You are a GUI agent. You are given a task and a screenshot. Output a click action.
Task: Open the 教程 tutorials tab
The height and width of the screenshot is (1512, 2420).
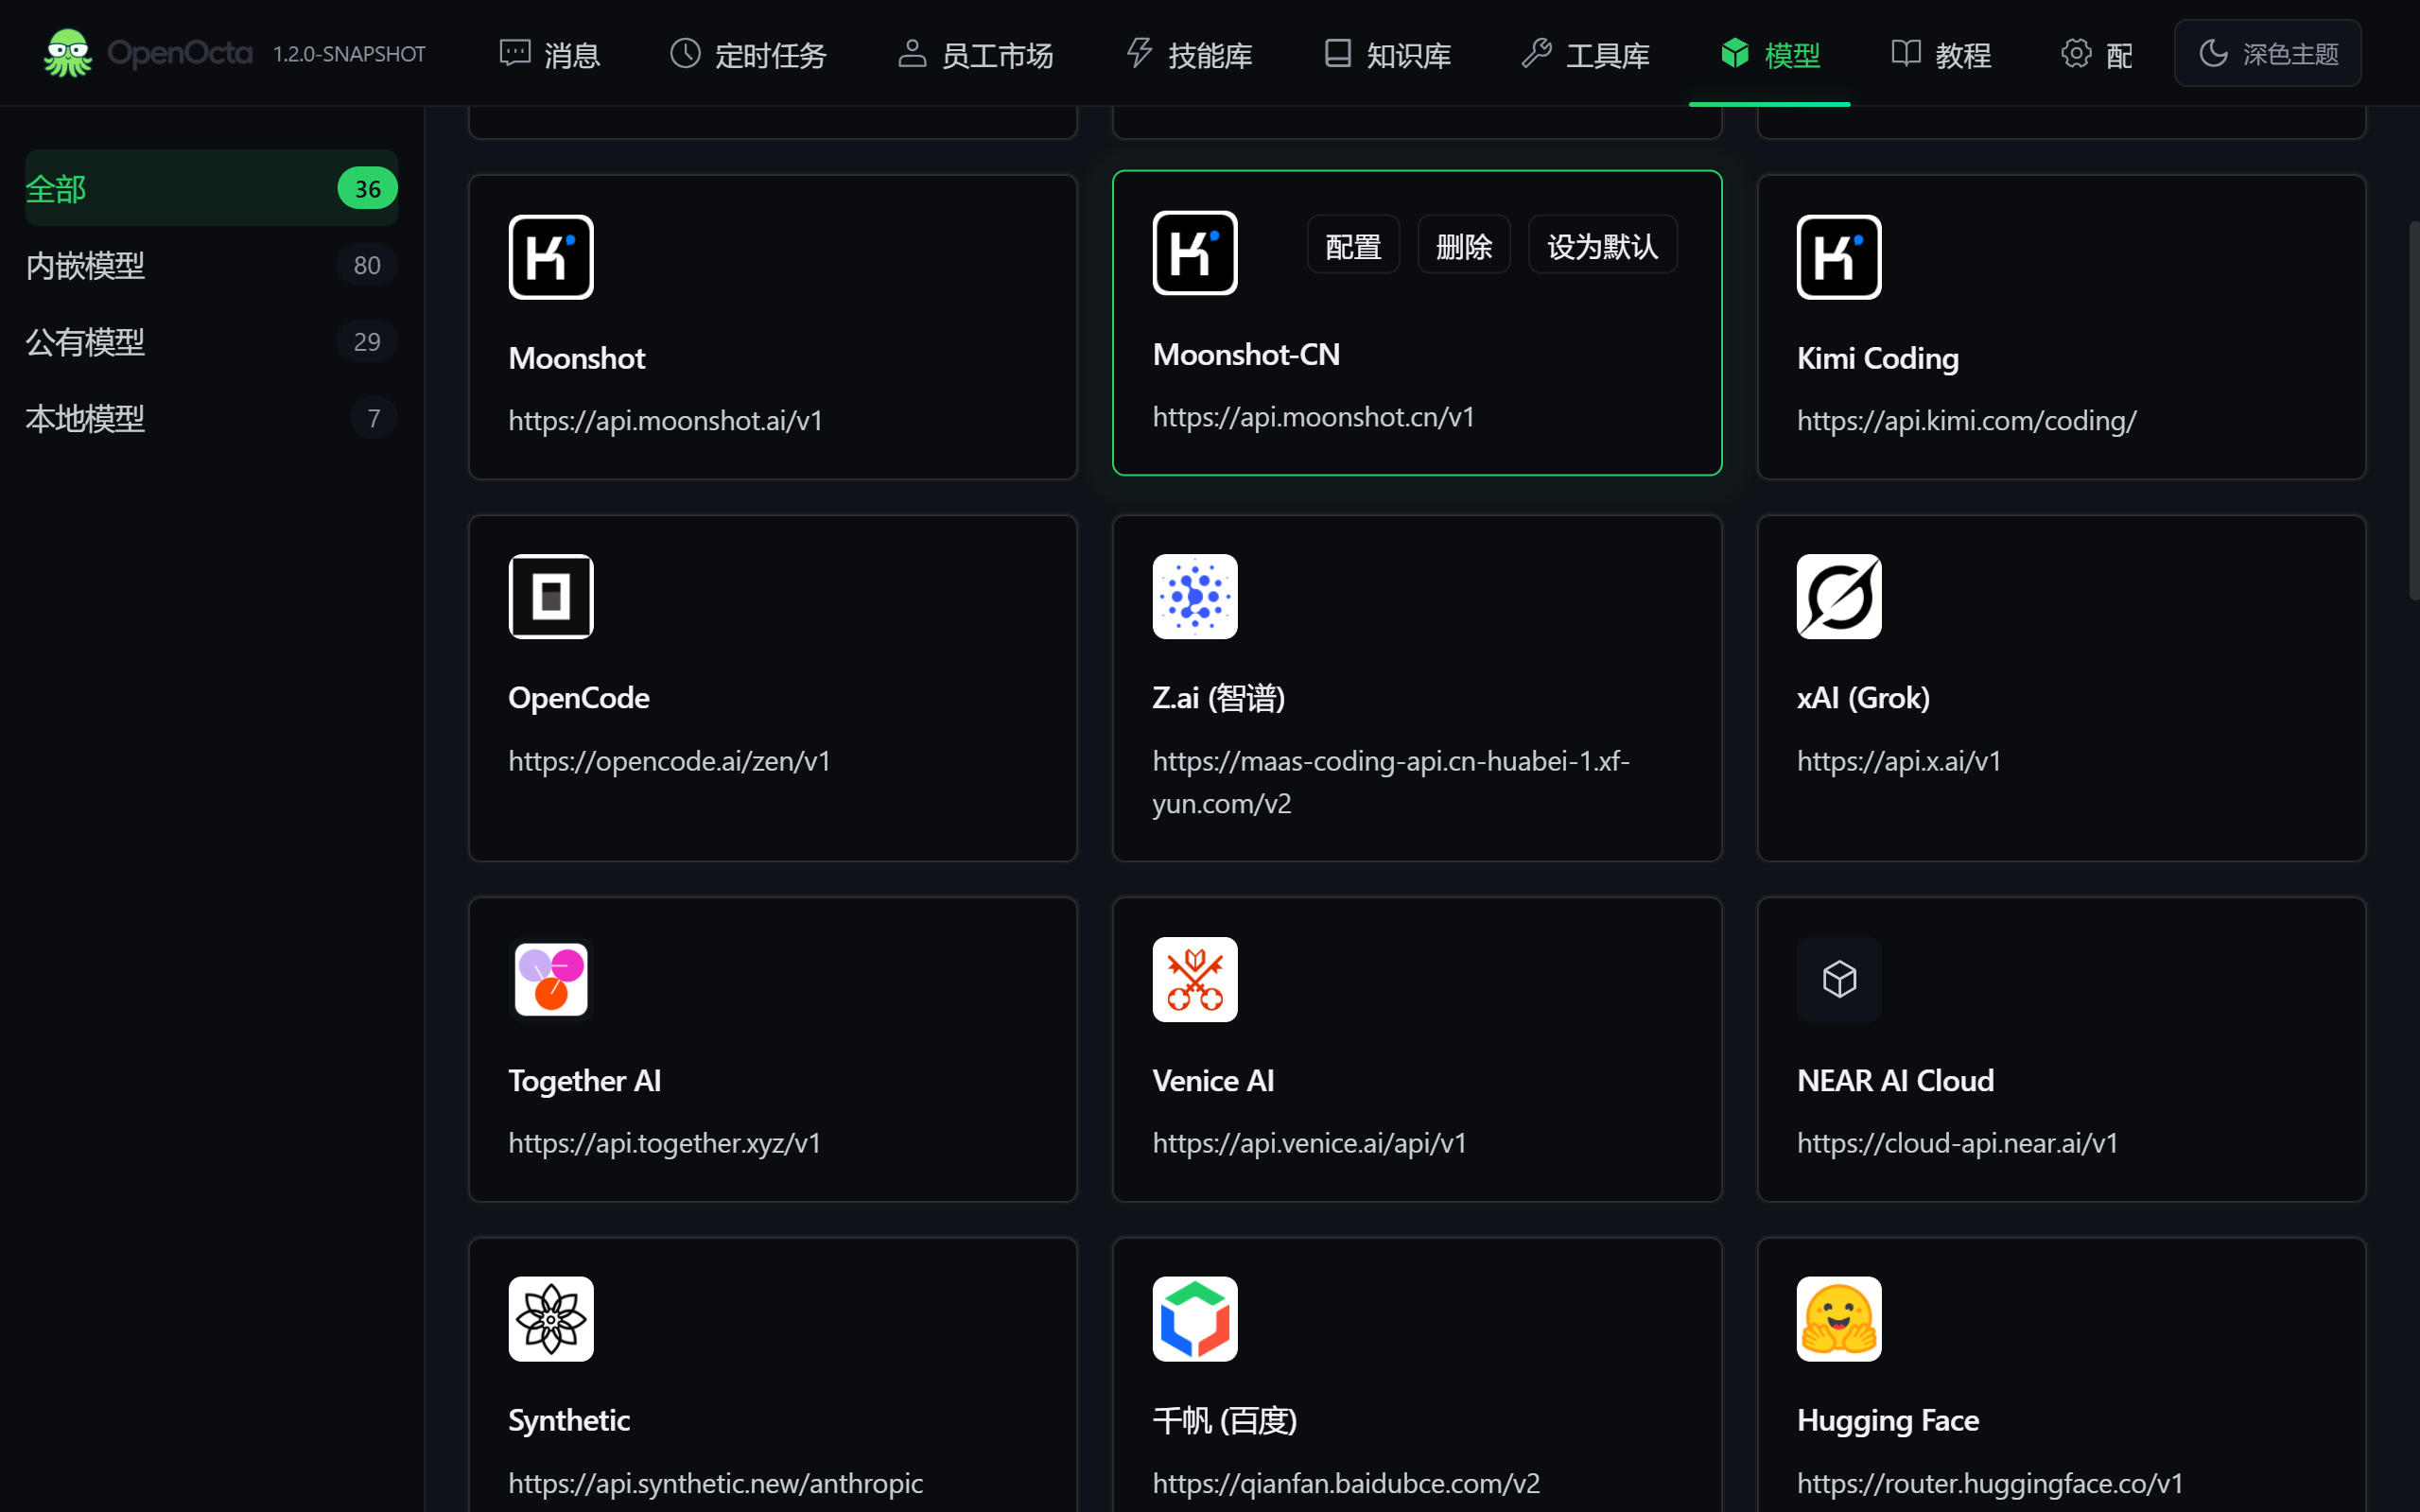coord(1940,54)
